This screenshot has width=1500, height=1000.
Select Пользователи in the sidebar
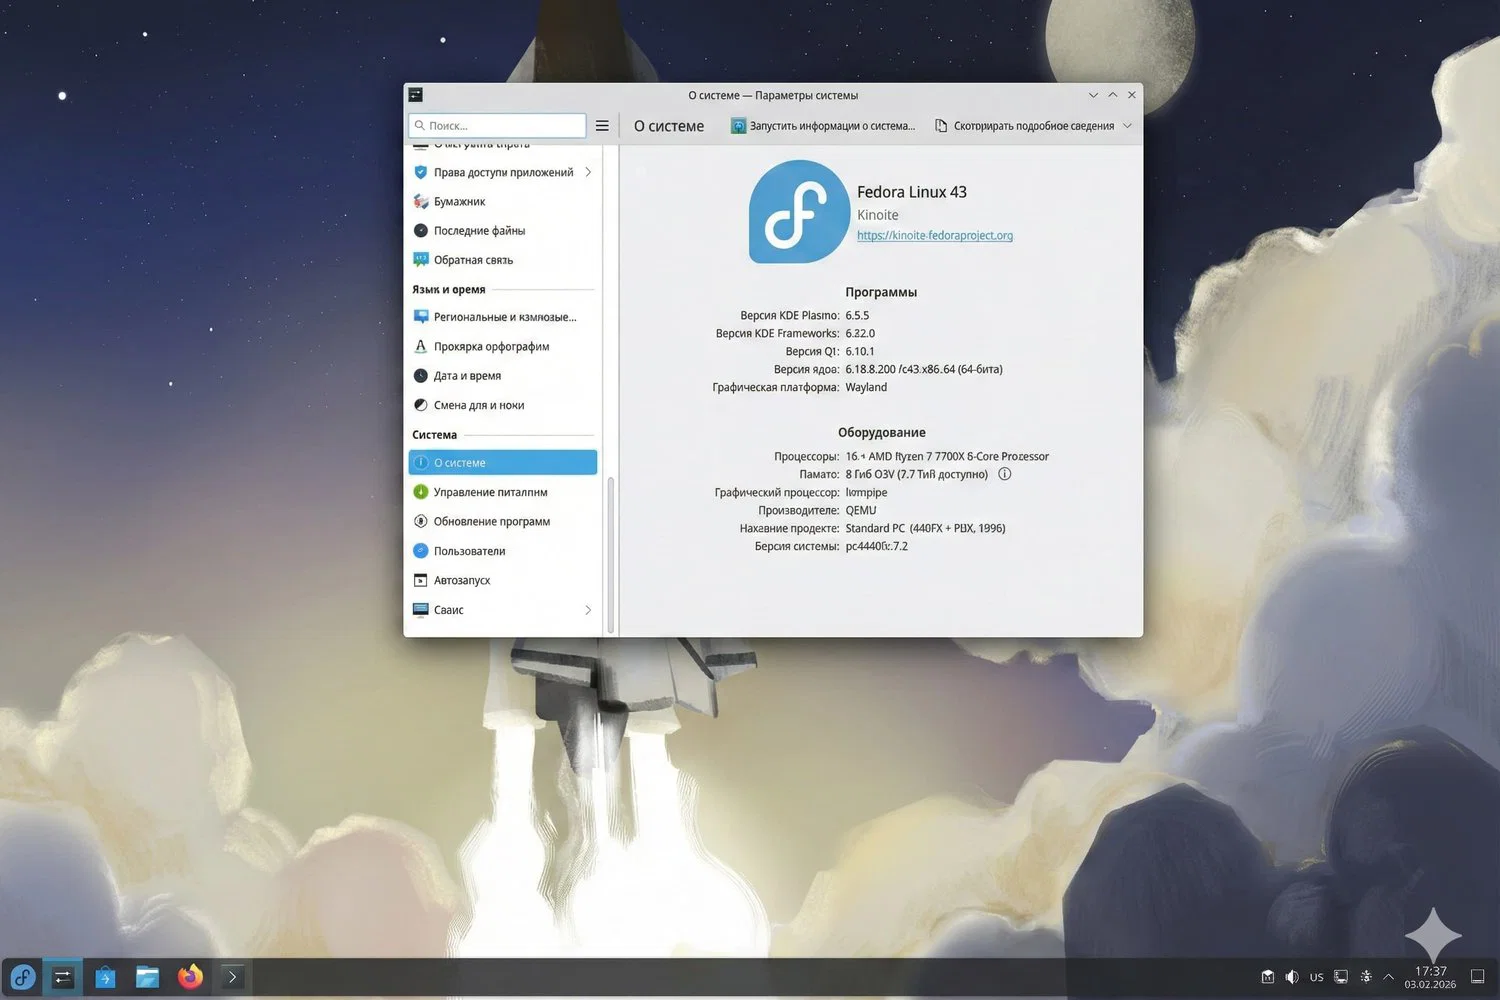pos(470,551)
